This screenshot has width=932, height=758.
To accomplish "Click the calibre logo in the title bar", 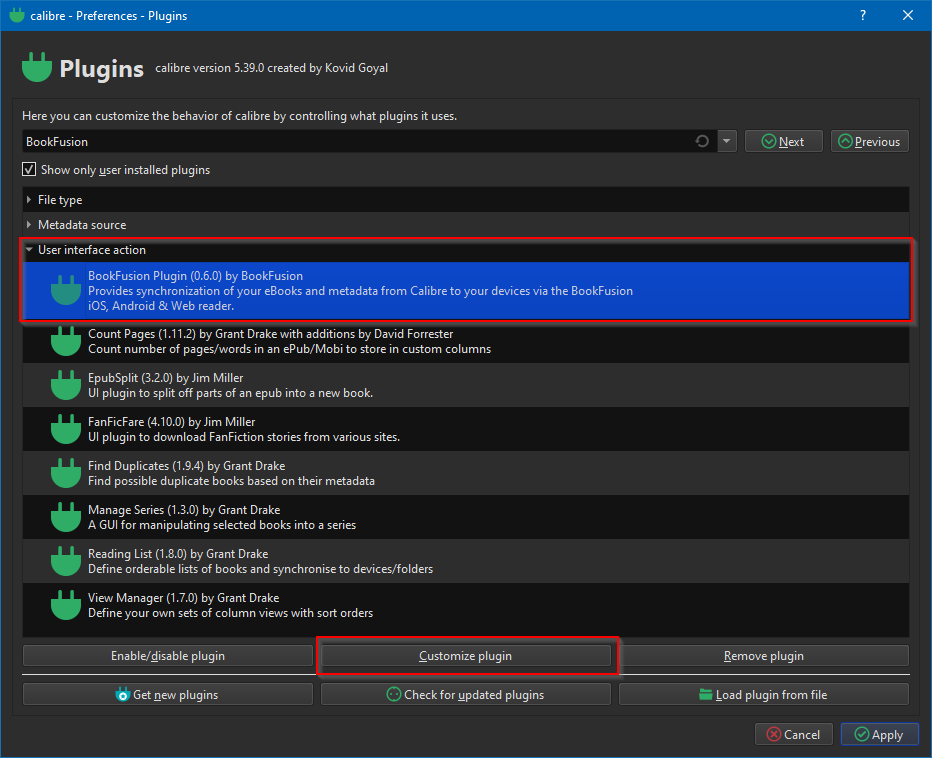I will (17, 15).
